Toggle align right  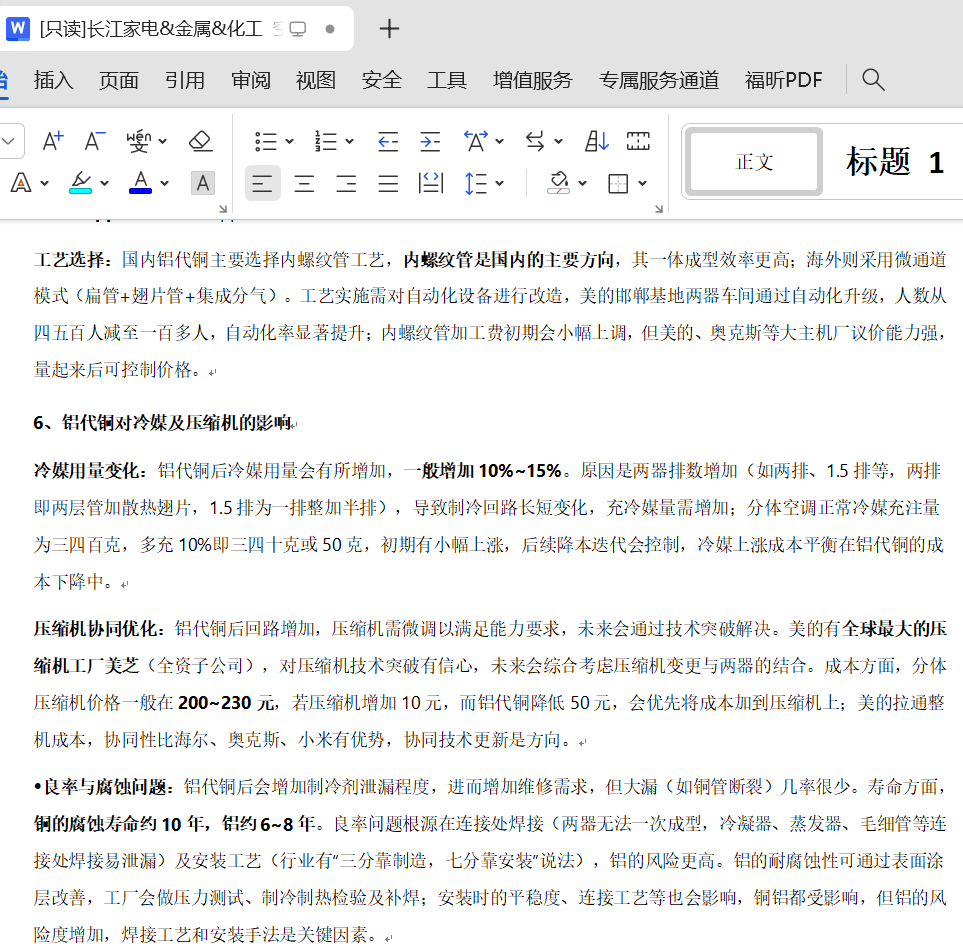click(x=346, y=183)
